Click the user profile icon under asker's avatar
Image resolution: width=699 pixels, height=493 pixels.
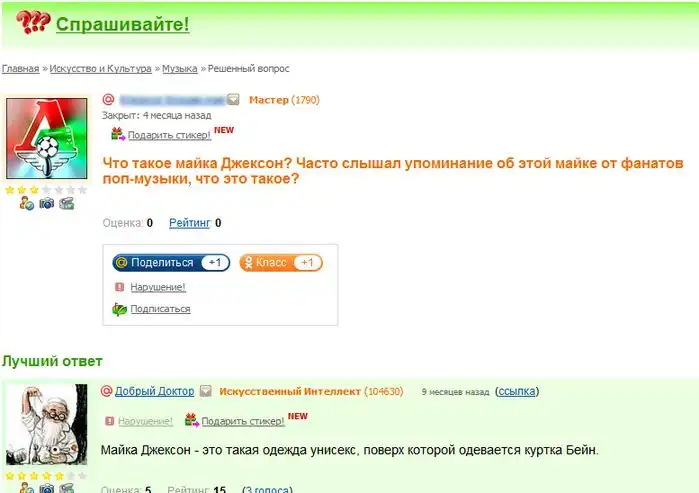(27, 204)
